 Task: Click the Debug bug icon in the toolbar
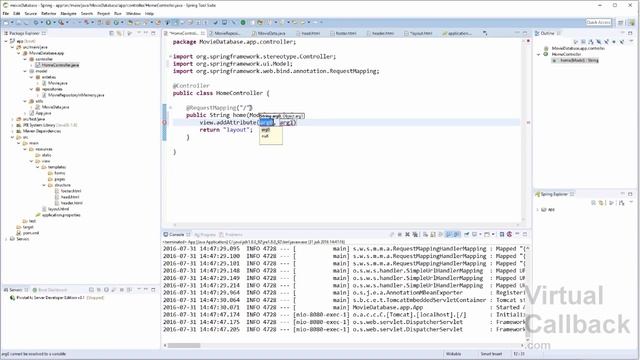[x=36, y=22]
